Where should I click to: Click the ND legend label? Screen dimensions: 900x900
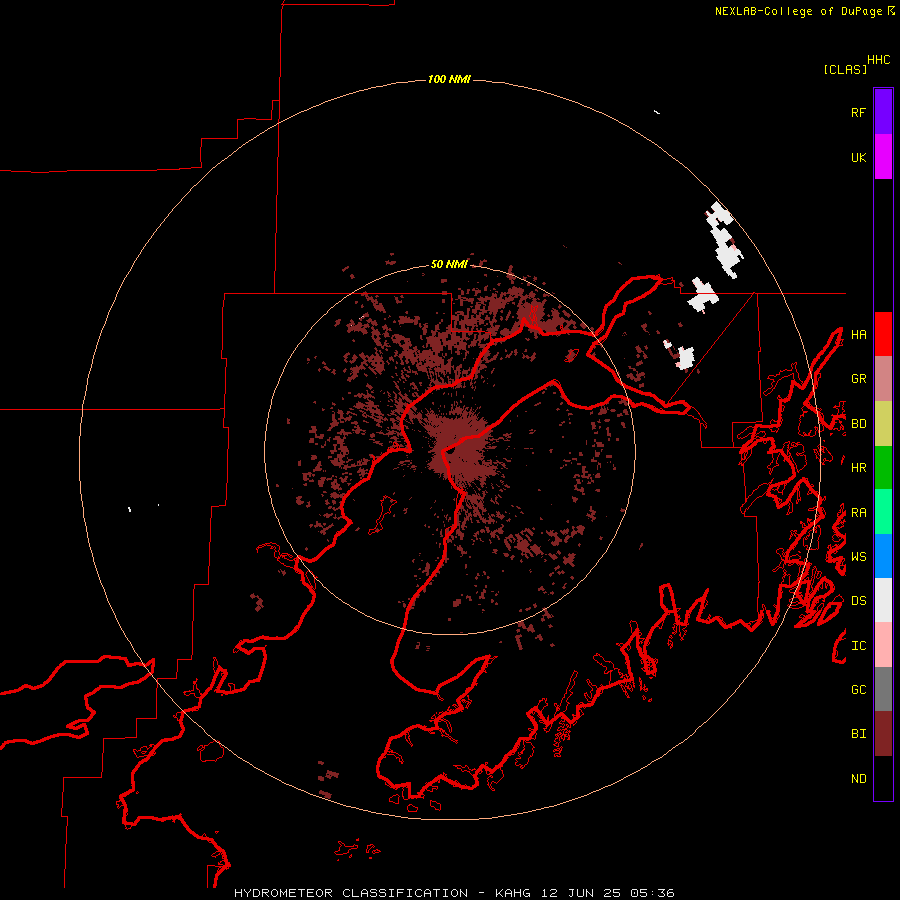[x=858, y=779]
